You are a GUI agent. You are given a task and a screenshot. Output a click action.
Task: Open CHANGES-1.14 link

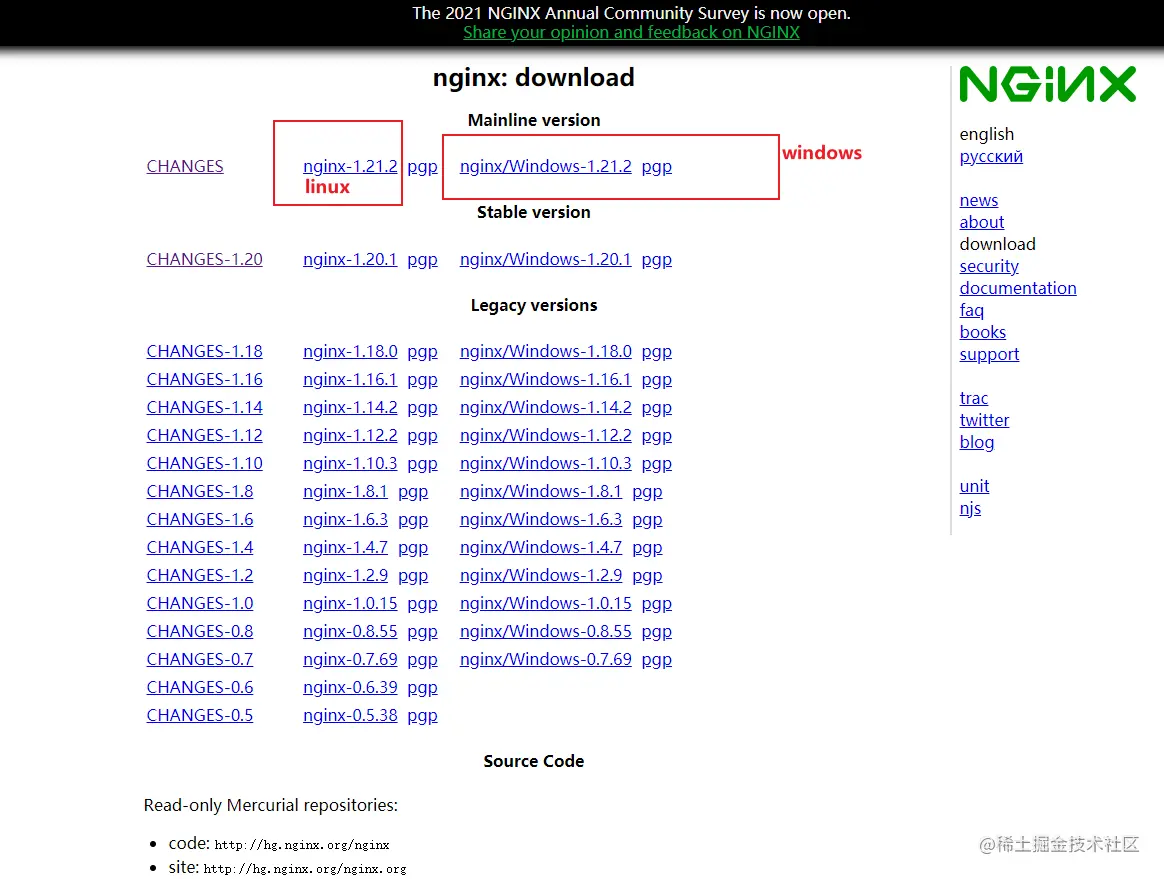coord(204,408)
